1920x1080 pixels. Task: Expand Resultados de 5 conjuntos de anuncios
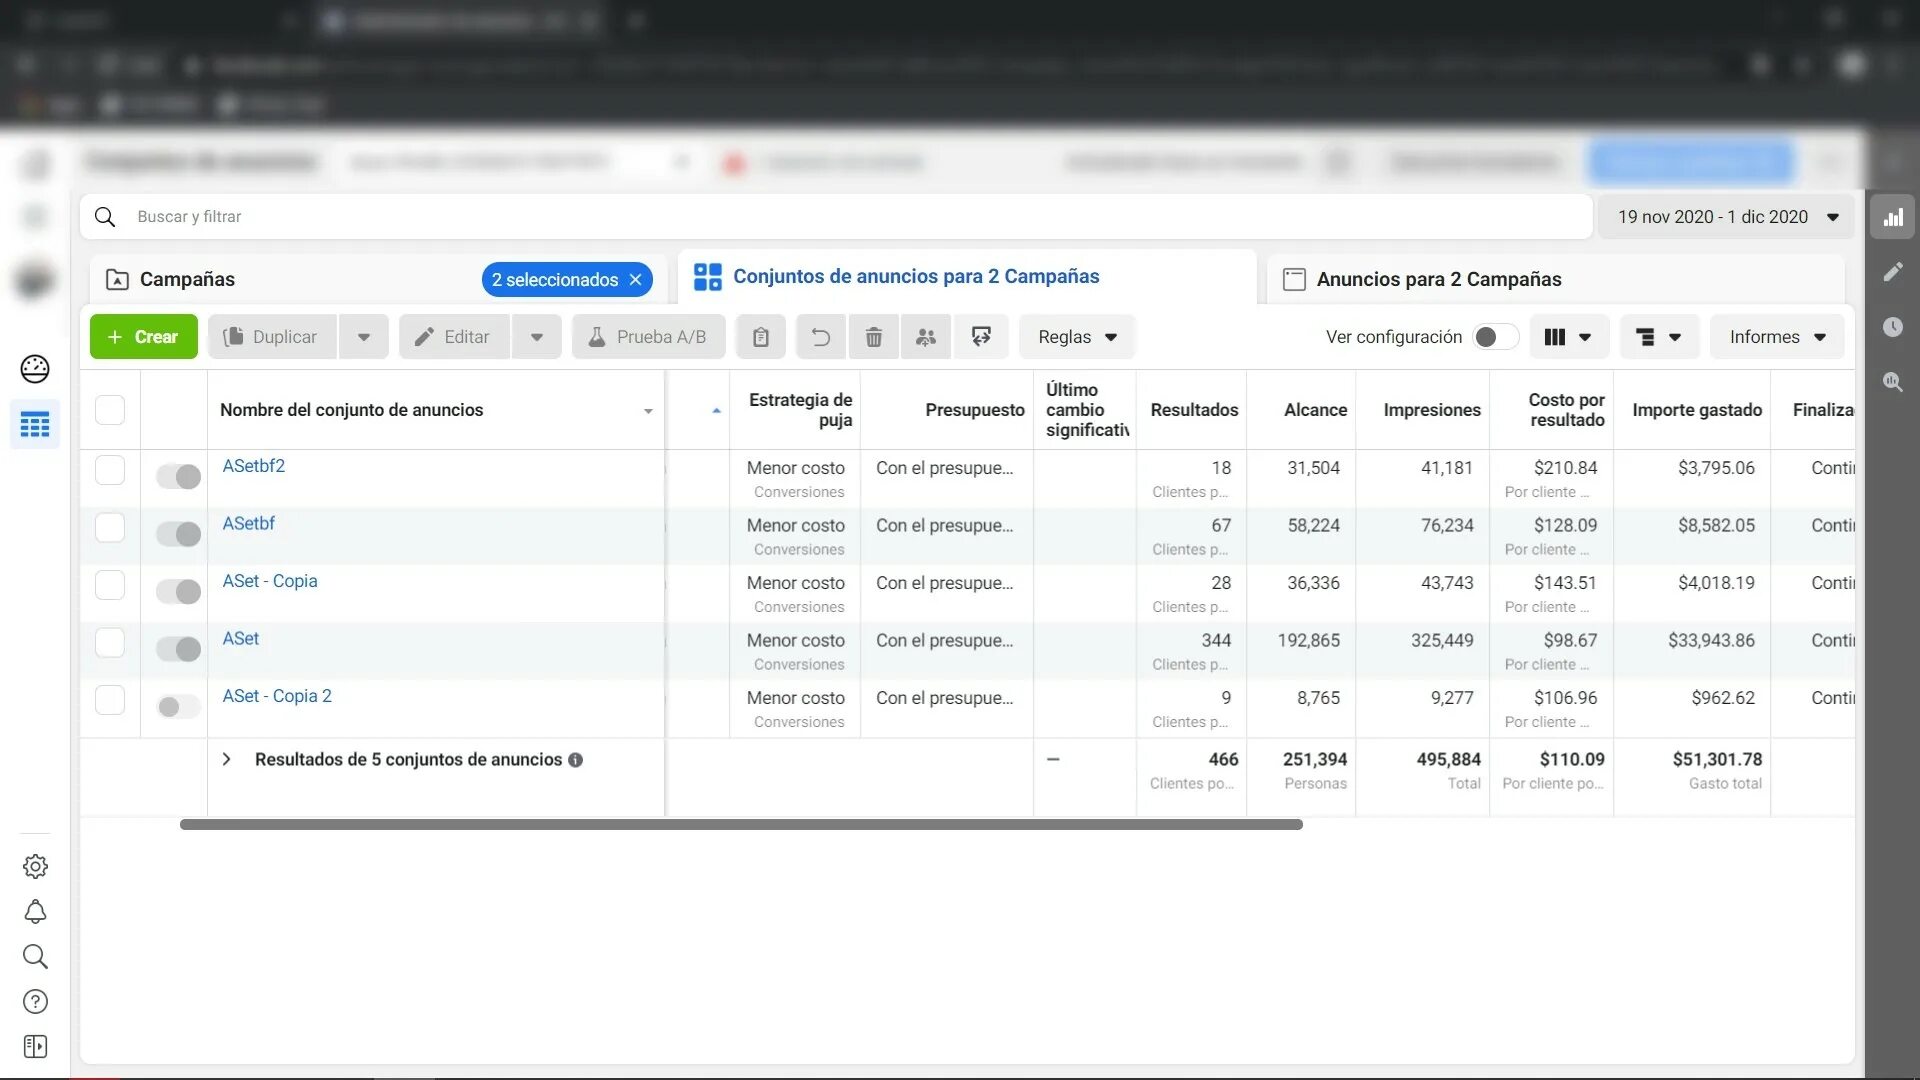coord(227,760)
